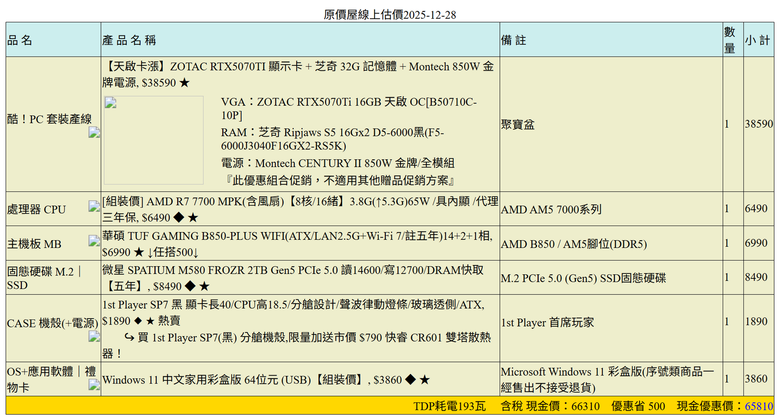Click the VGA:ZOTAC RTX5070Ti 16GB 天啟 OC line
The height and width of the screenshot is (417, 780).
(x=349, y=109)
